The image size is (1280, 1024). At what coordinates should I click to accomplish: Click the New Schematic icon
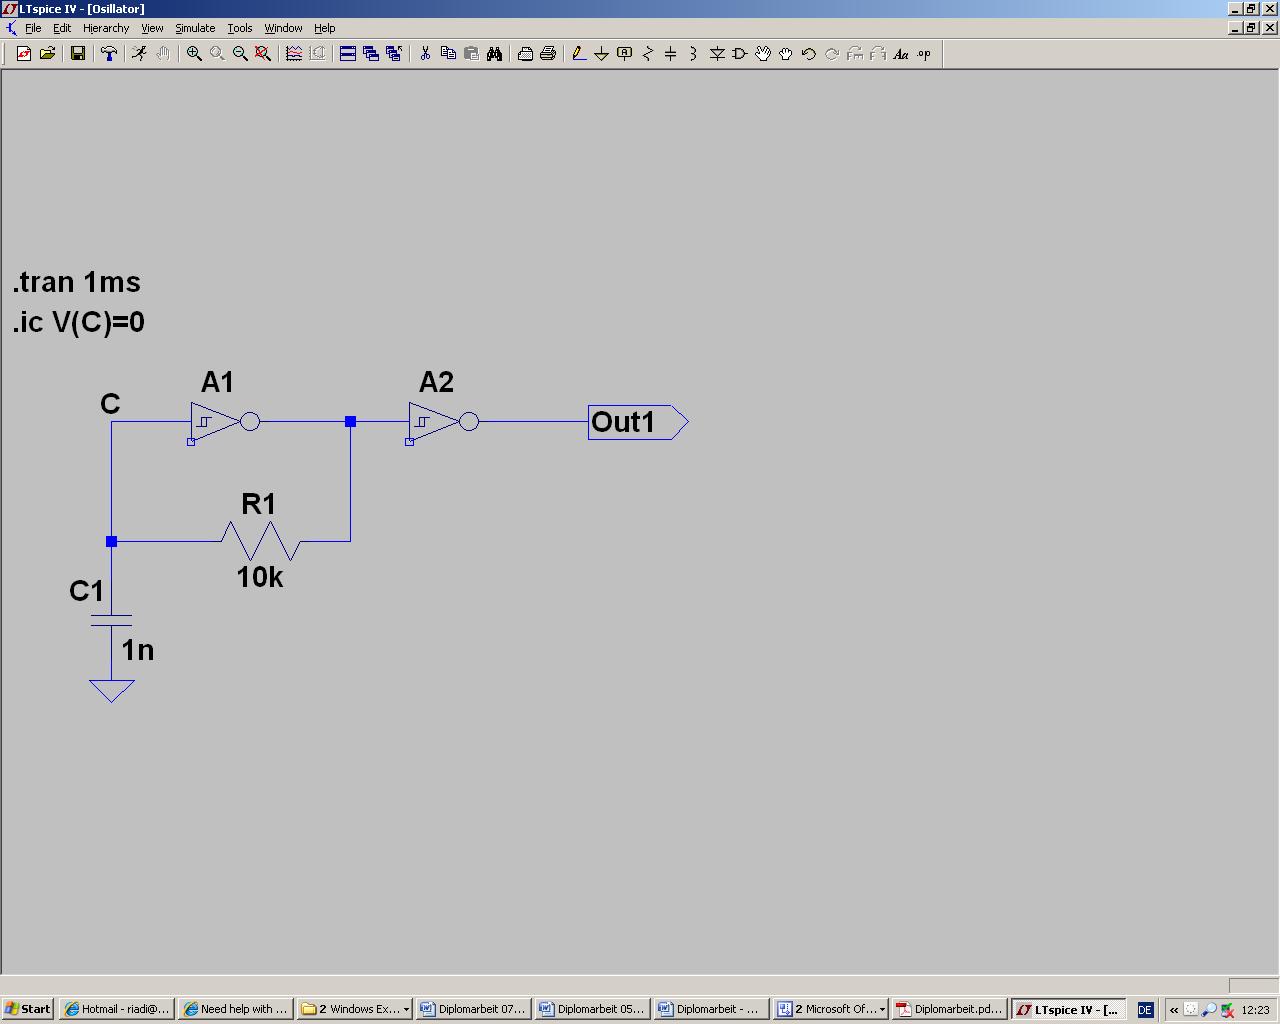24,54
